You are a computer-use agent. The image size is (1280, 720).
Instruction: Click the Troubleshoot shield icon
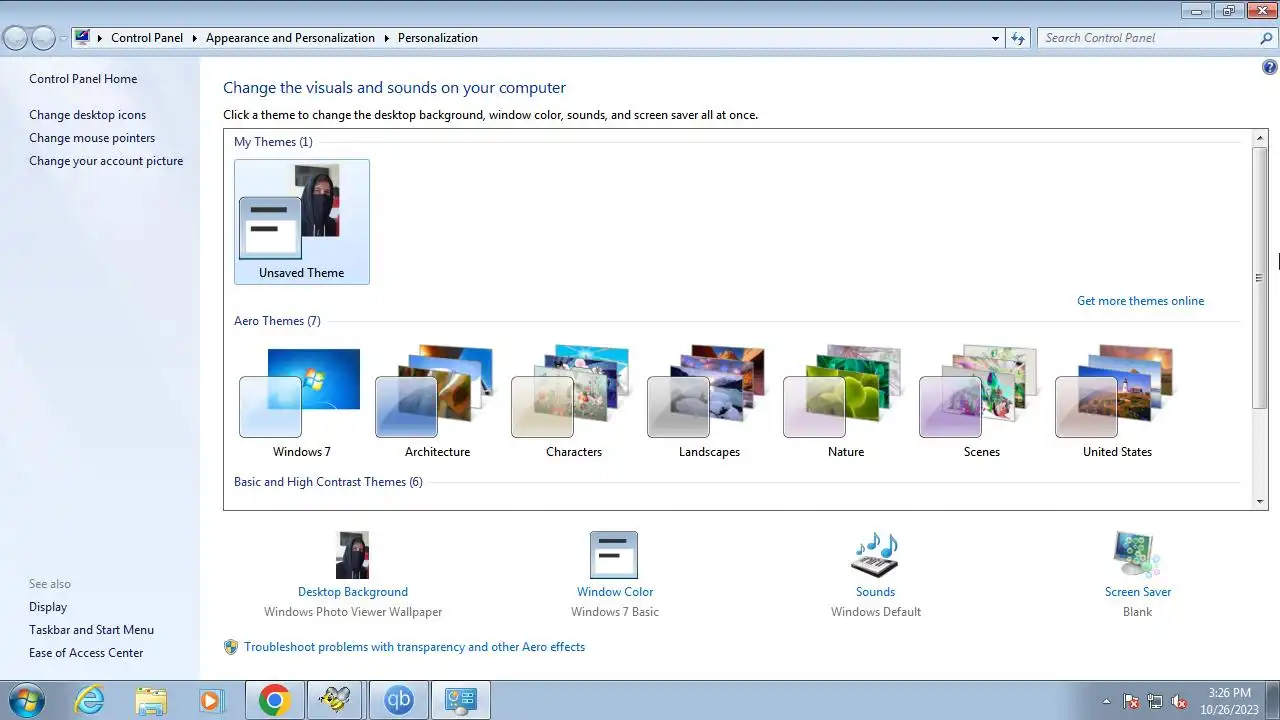(231, 647)
